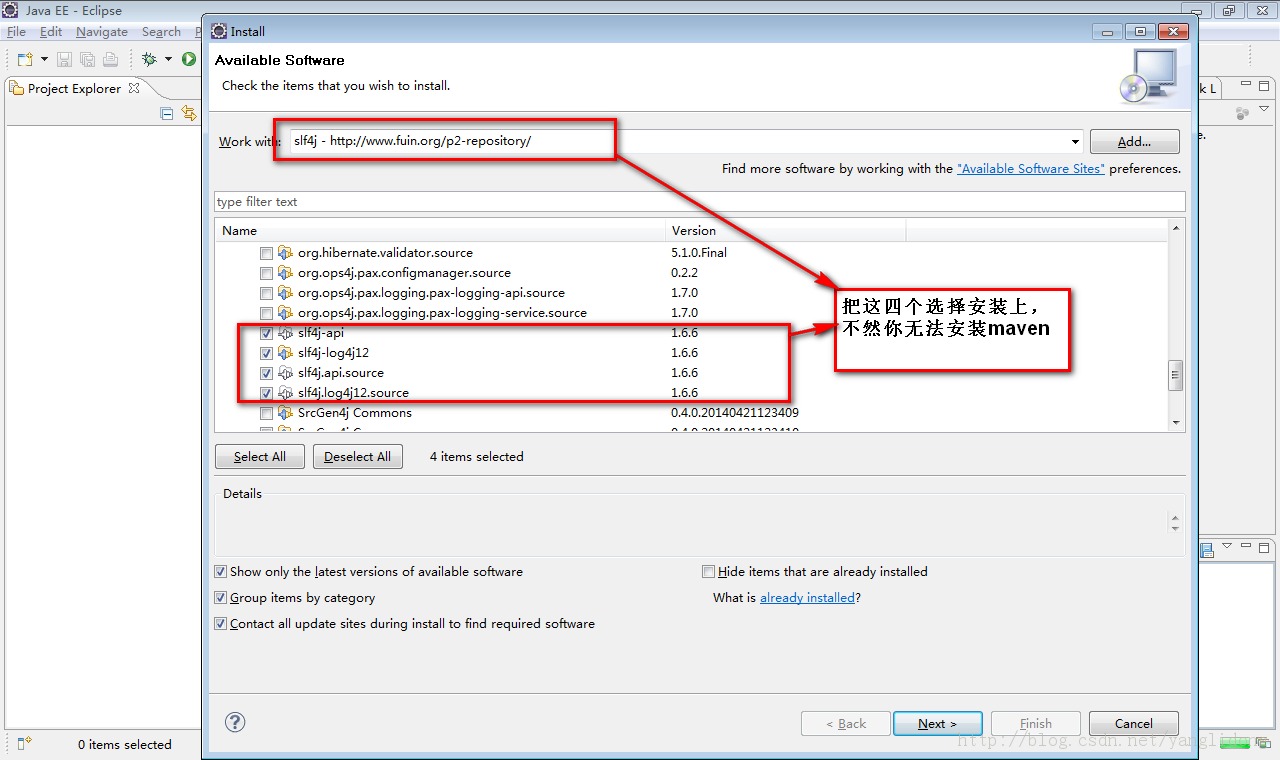Click the software list scroll-down arrow
The image size is (1280, 760).
[x=1176, y=423]
